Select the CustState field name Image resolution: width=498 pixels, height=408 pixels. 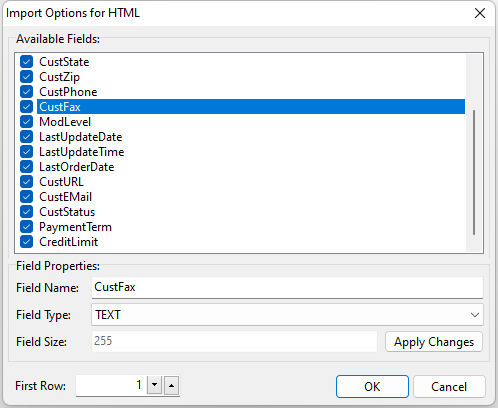(x=64, y=62)
